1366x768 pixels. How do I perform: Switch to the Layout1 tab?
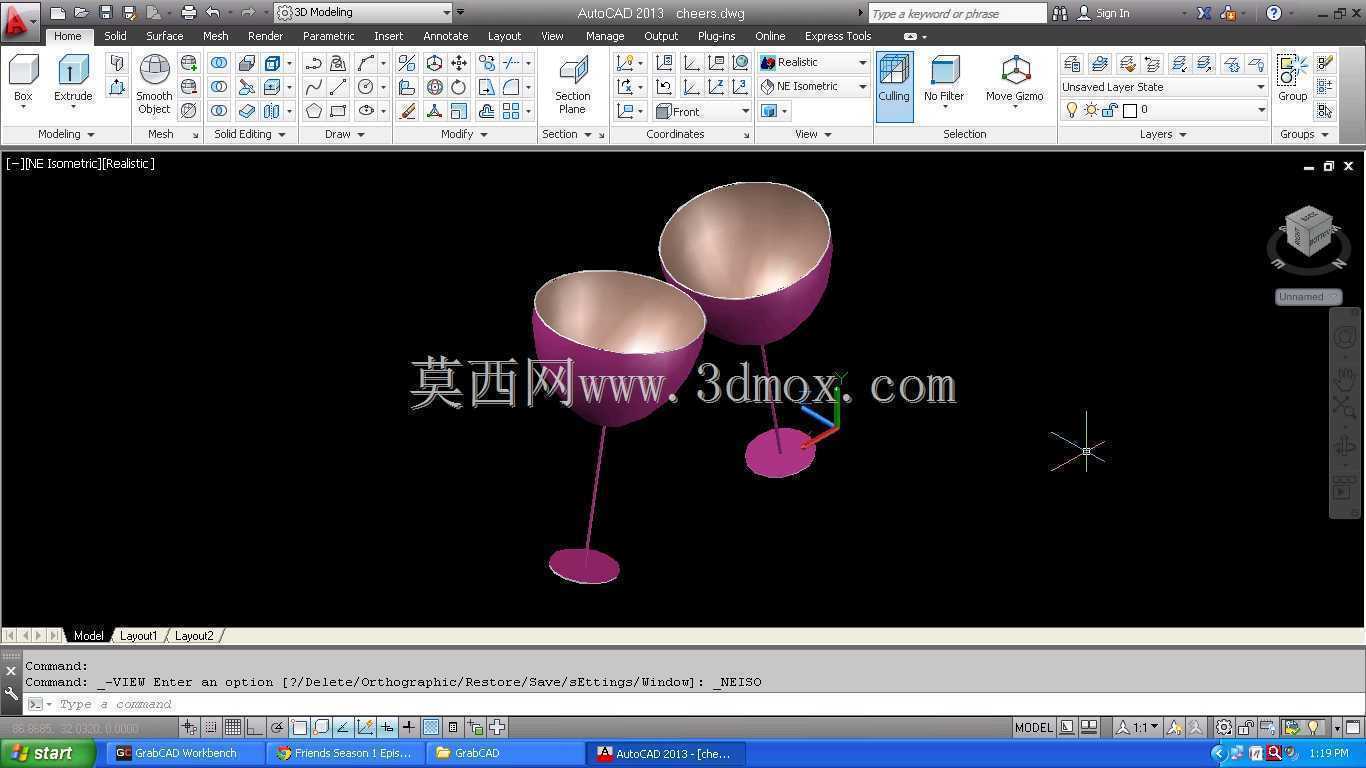[138, 636]
